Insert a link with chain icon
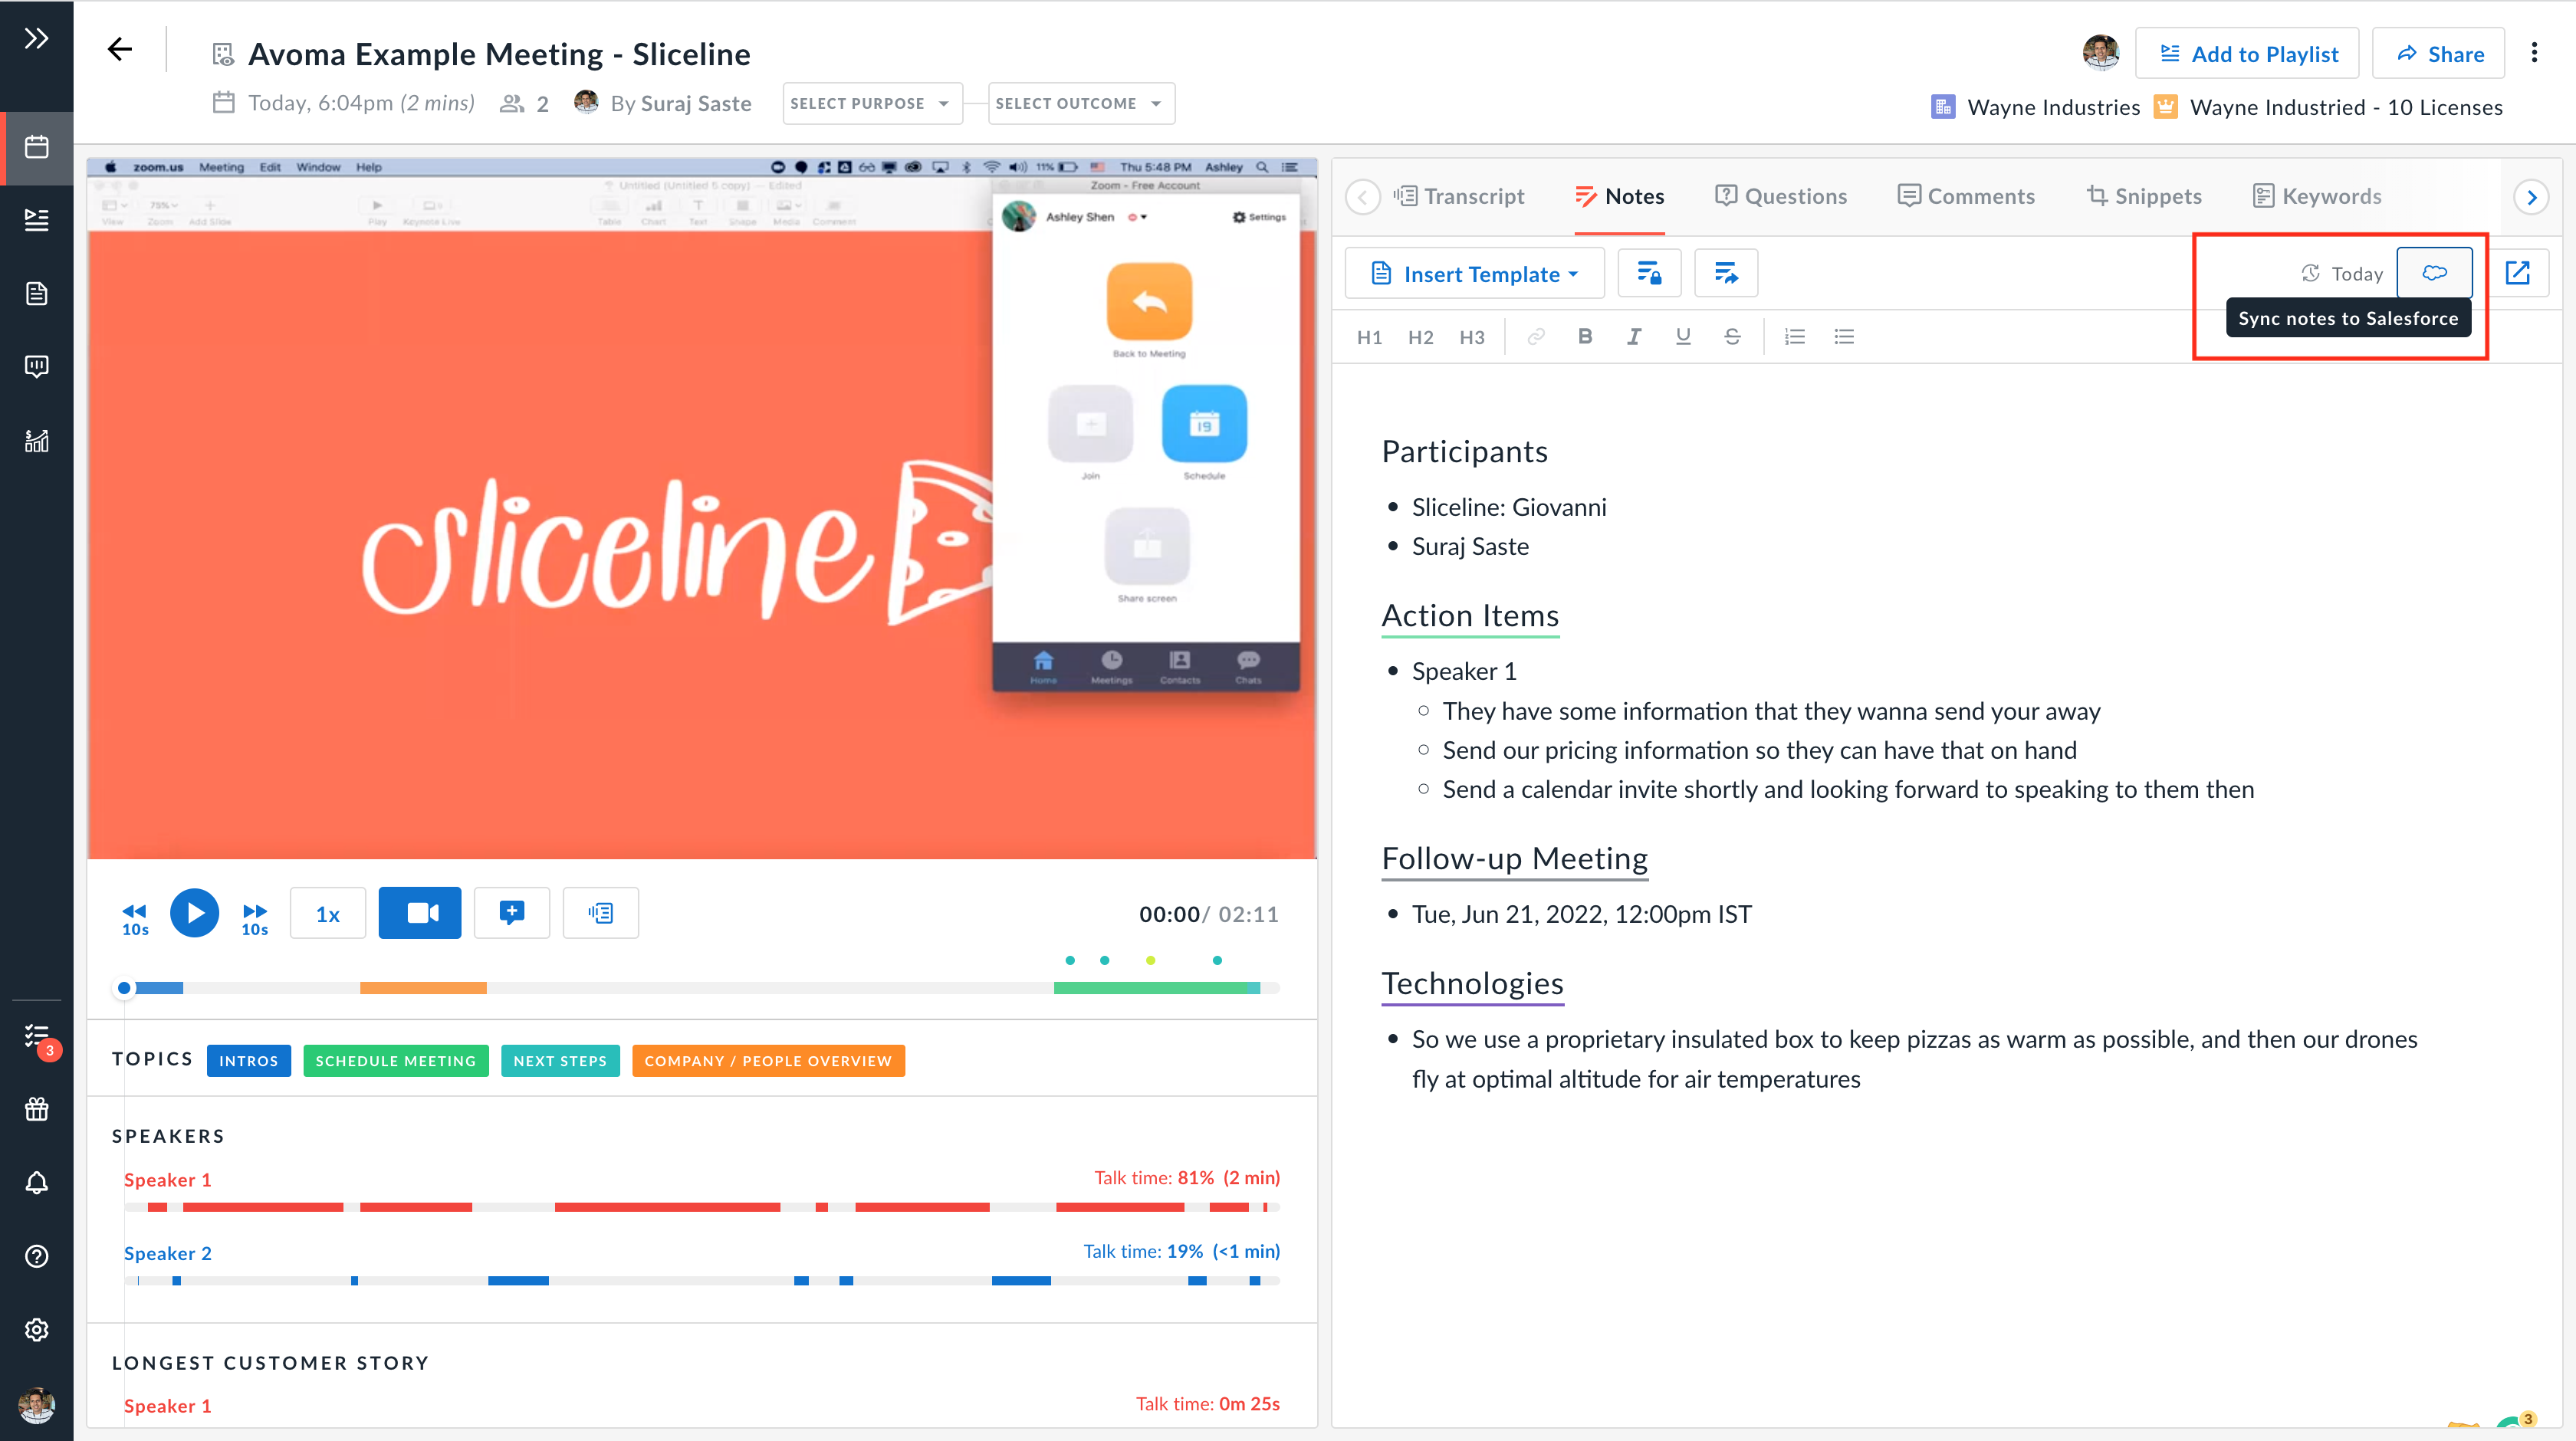The image size is (2576, 1441). coord(1536,337)
